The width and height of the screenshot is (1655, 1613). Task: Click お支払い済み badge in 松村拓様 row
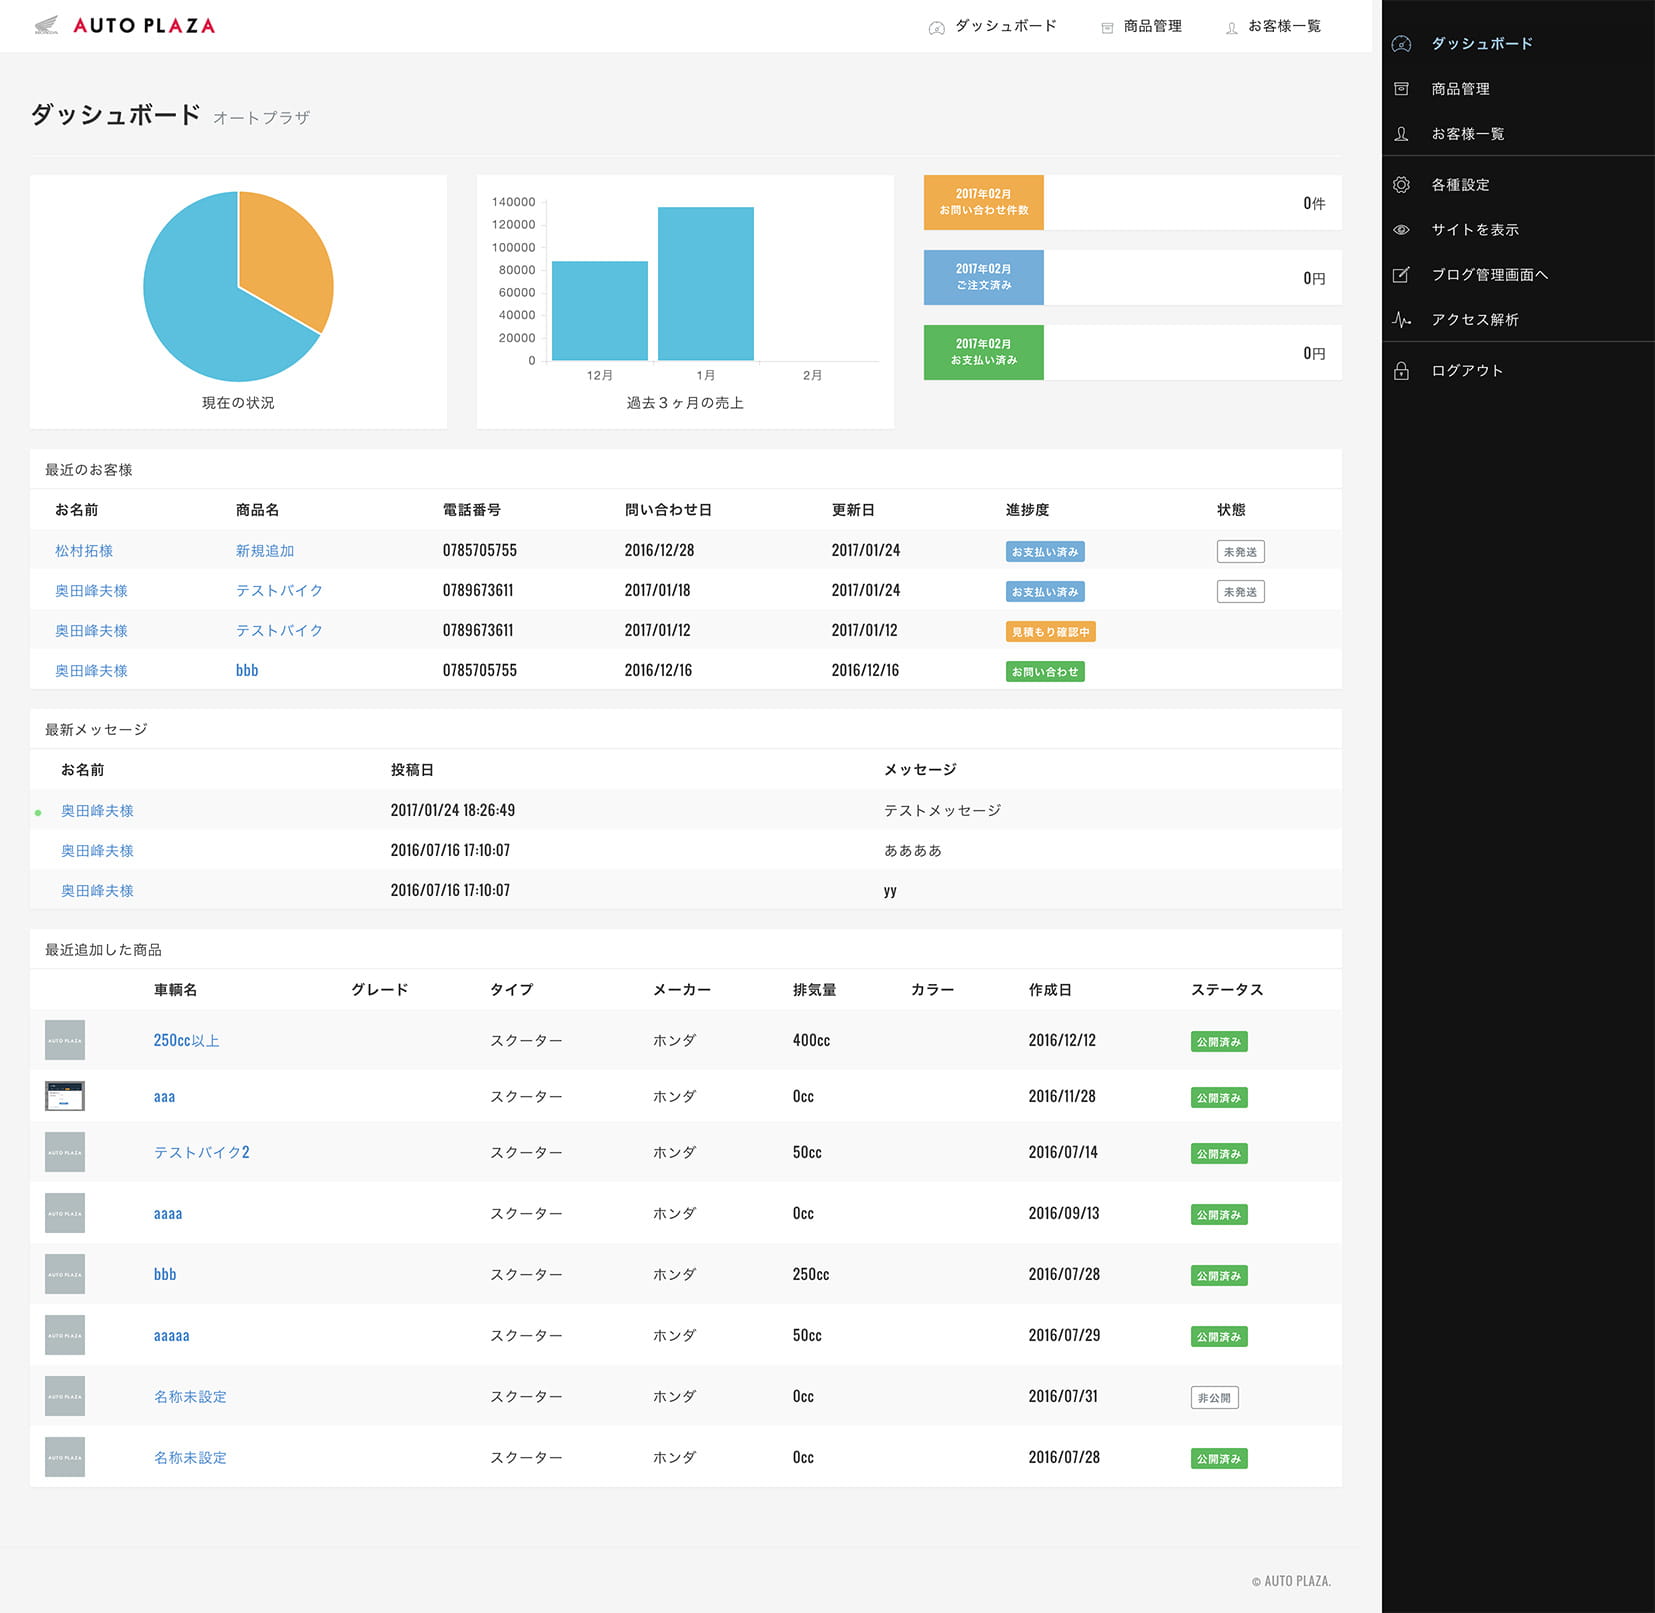point(1045,552)
